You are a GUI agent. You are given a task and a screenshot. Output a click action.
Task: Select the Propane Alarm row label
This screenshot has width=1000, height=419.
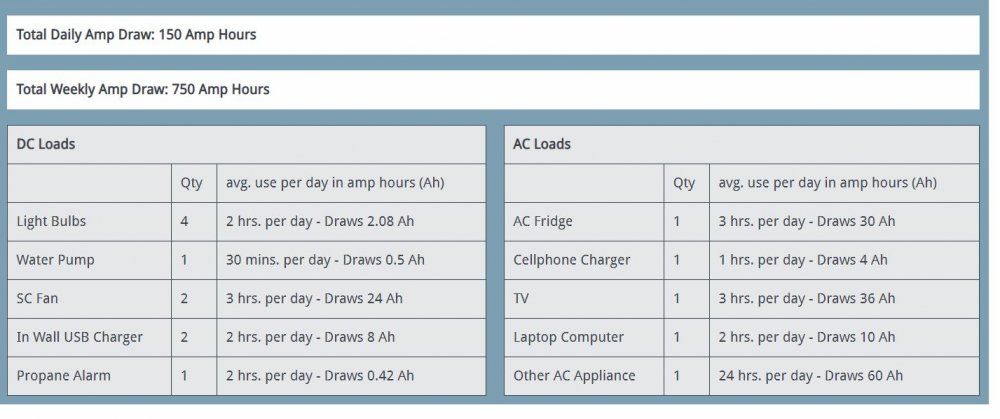point(64,376)
